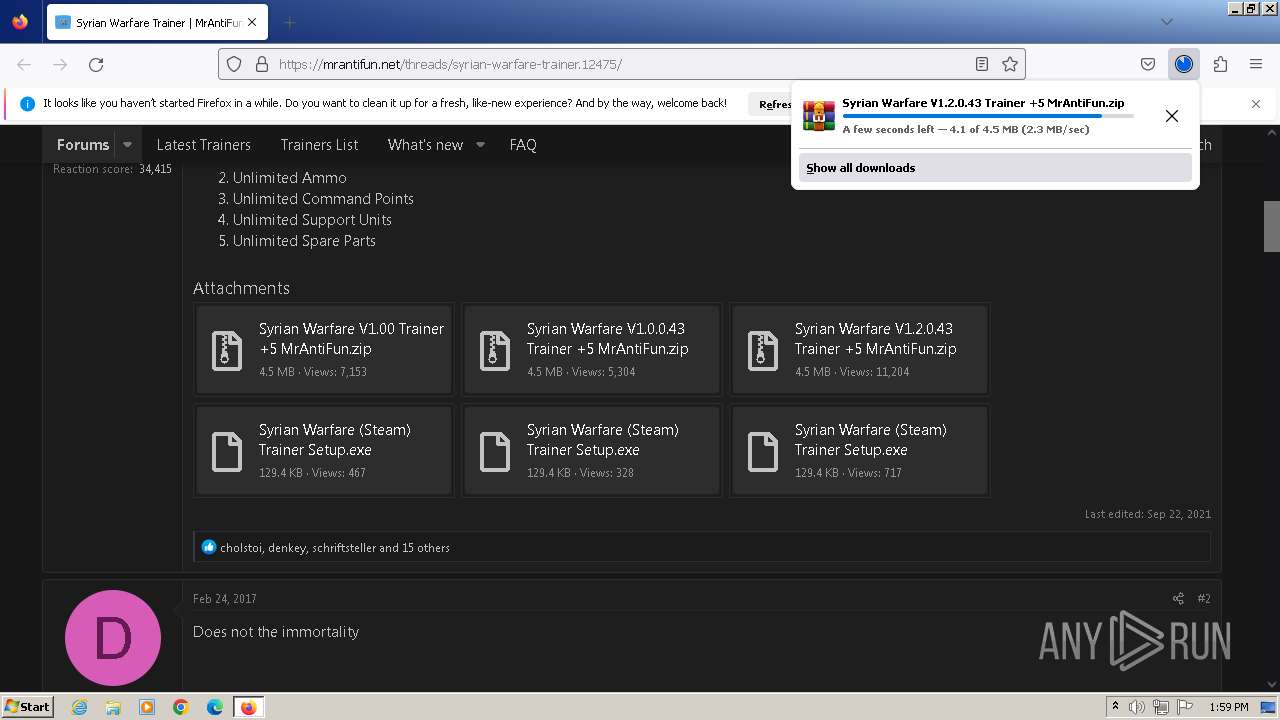Image resolution: width=1280 pixels, height=720 pixels.
Task: Click the 1:59 PM taskbar clock
Action: point(1229,707)
